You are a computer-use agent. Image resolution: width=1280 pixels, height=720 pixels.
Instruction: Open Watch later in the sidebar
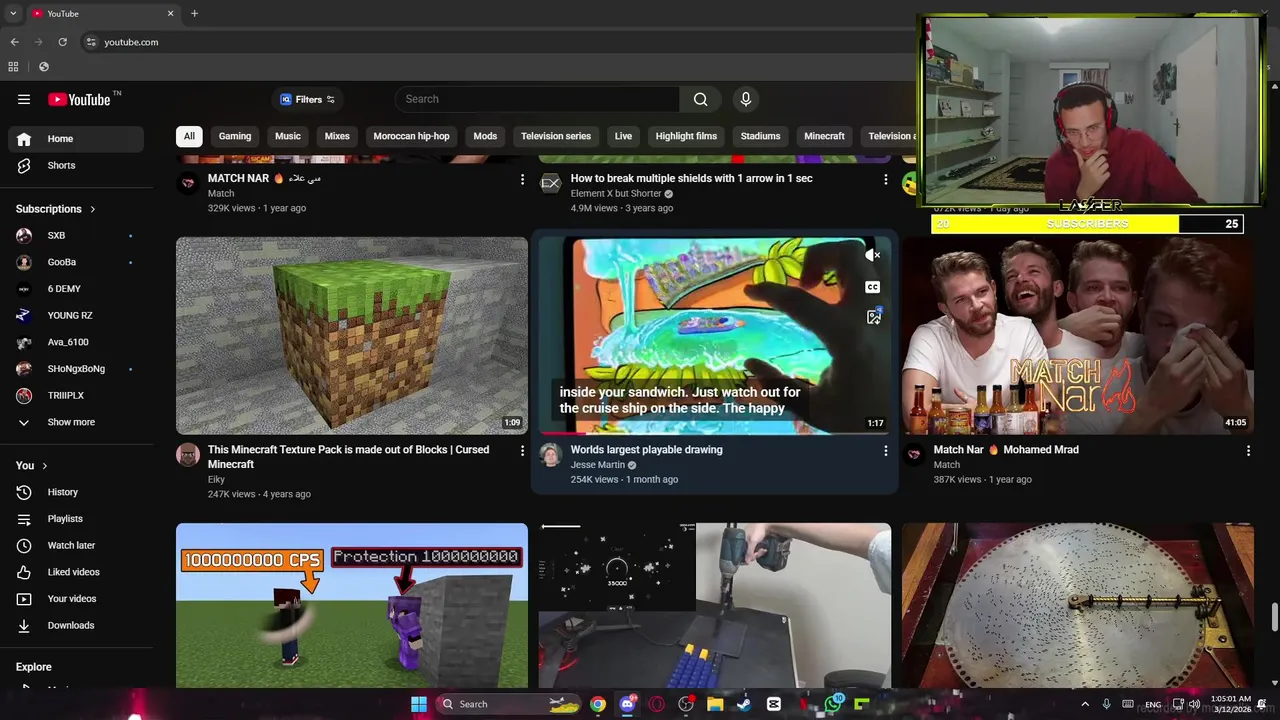click(76, 545)
